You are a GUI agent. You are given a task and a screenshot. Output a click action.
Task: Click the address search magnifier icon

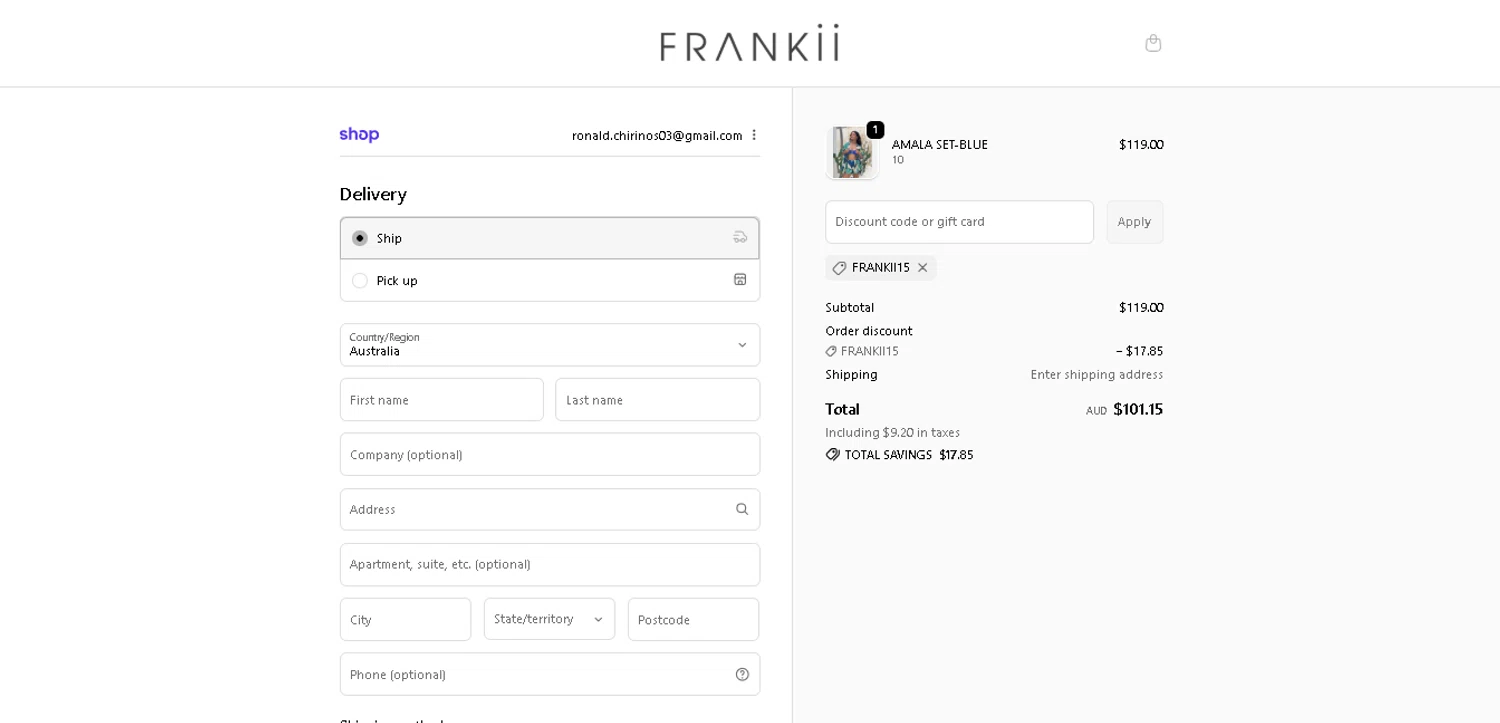[x=742, y=509]
